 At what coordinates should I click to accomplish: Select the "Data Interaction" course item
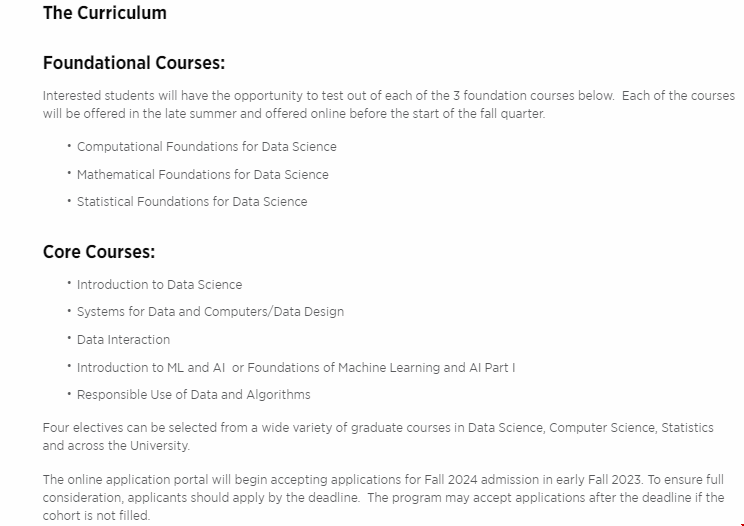tap(123, 339)
